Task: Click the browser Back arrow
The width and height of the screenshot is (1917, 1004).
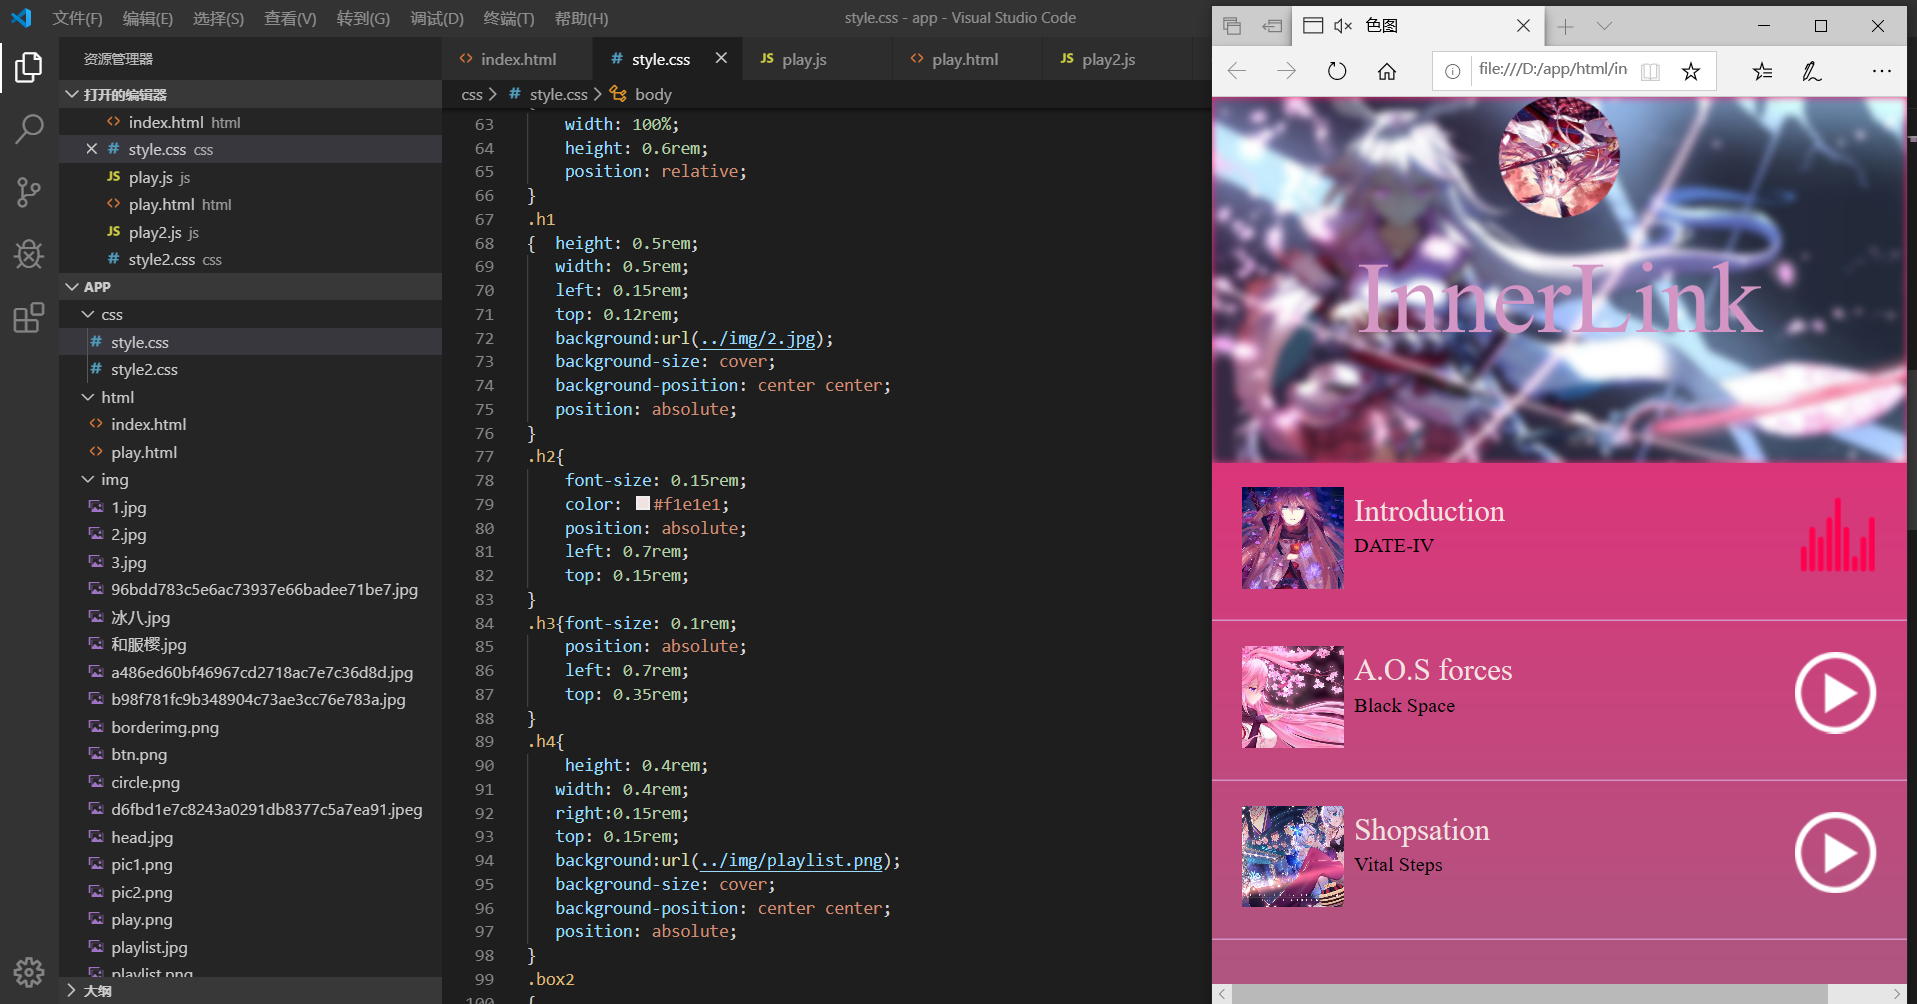Action: click(1237, 71)
